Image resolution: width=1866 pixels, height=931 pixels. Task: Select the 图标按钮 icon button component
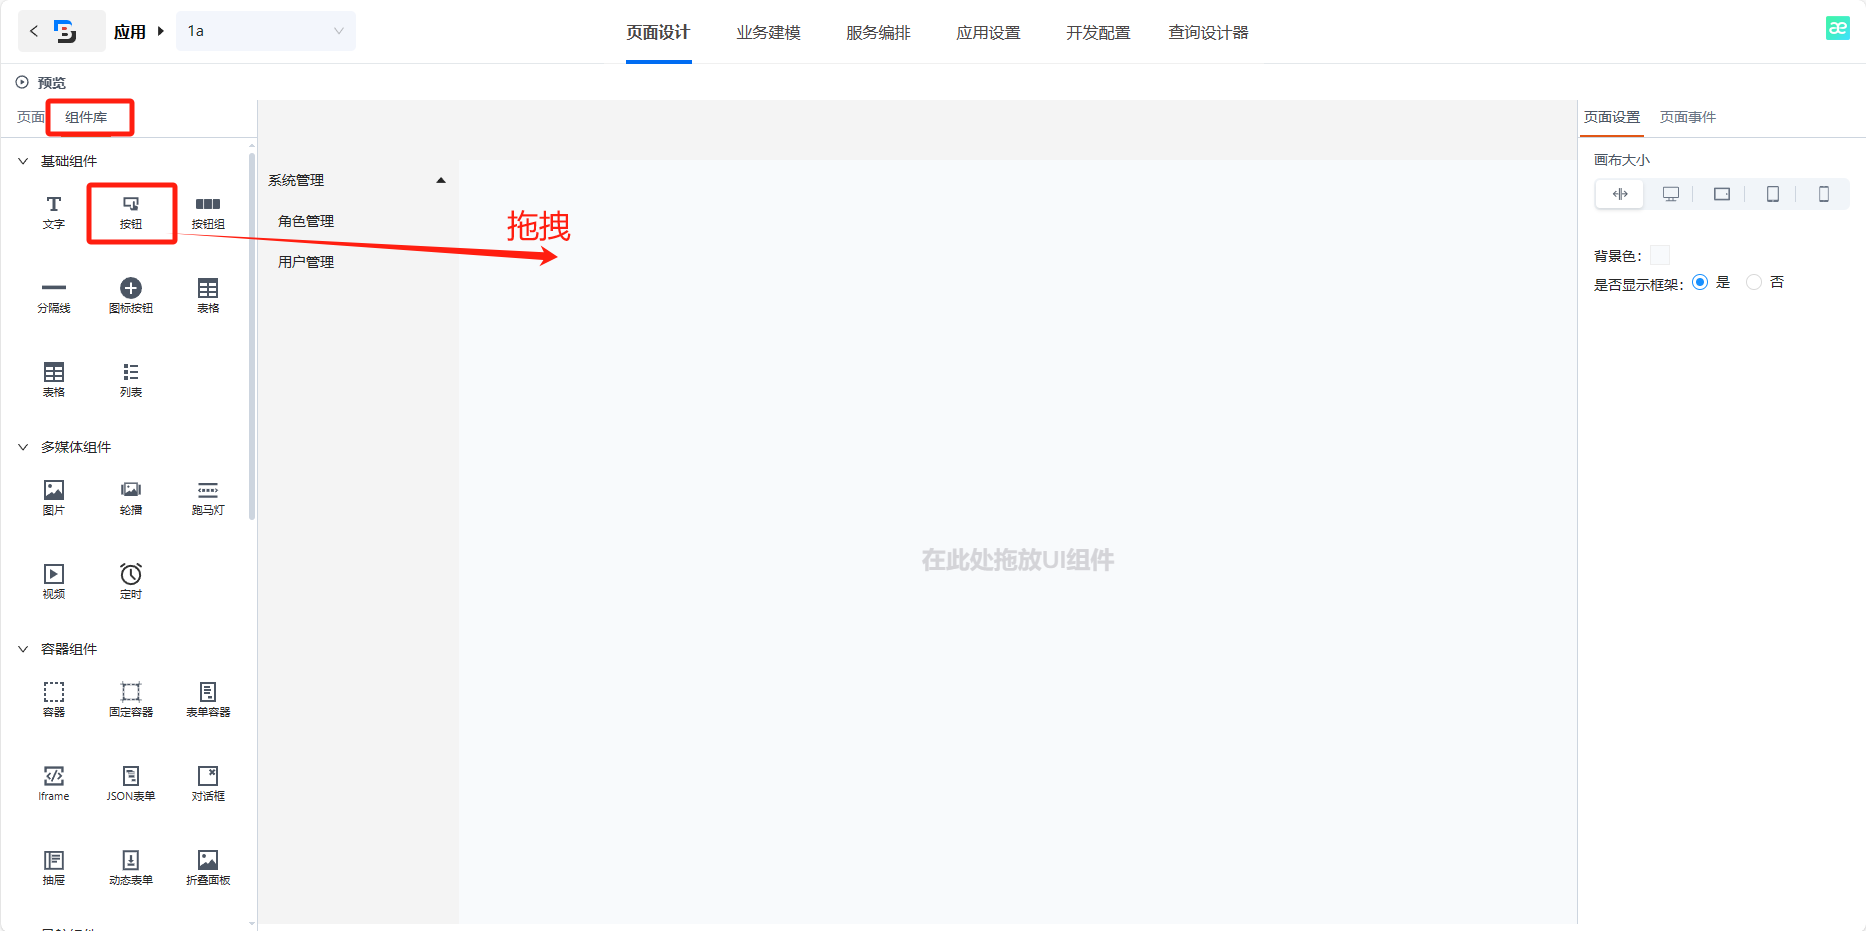pyautogui.click(x=131, y=295)
